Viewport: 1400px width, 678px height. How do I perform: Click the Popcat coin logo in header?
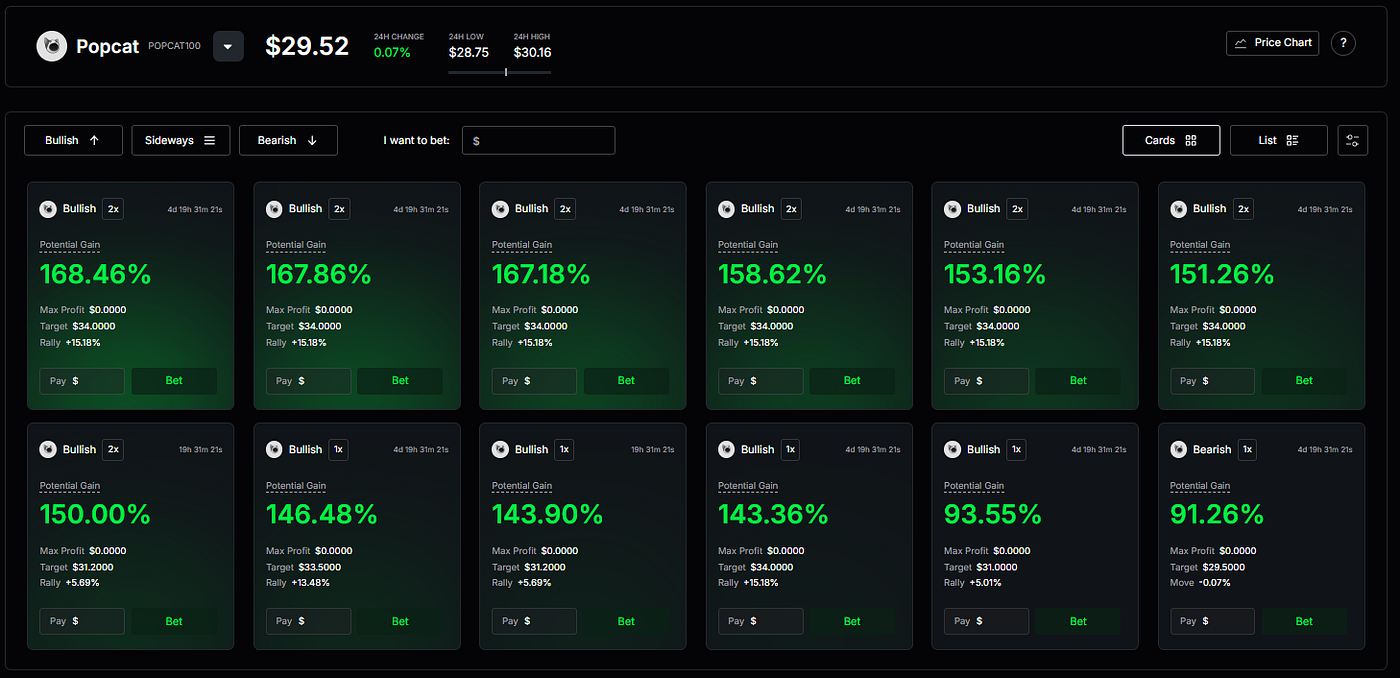(52, 46)
